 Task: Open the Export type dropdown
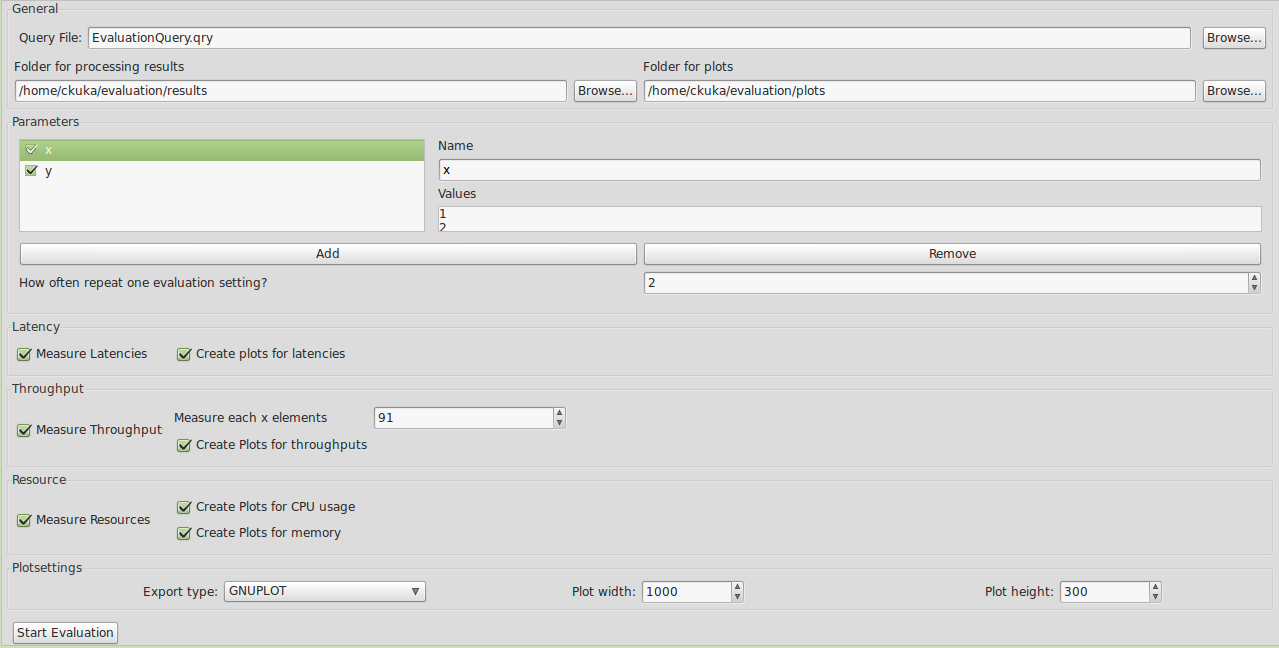325,592
